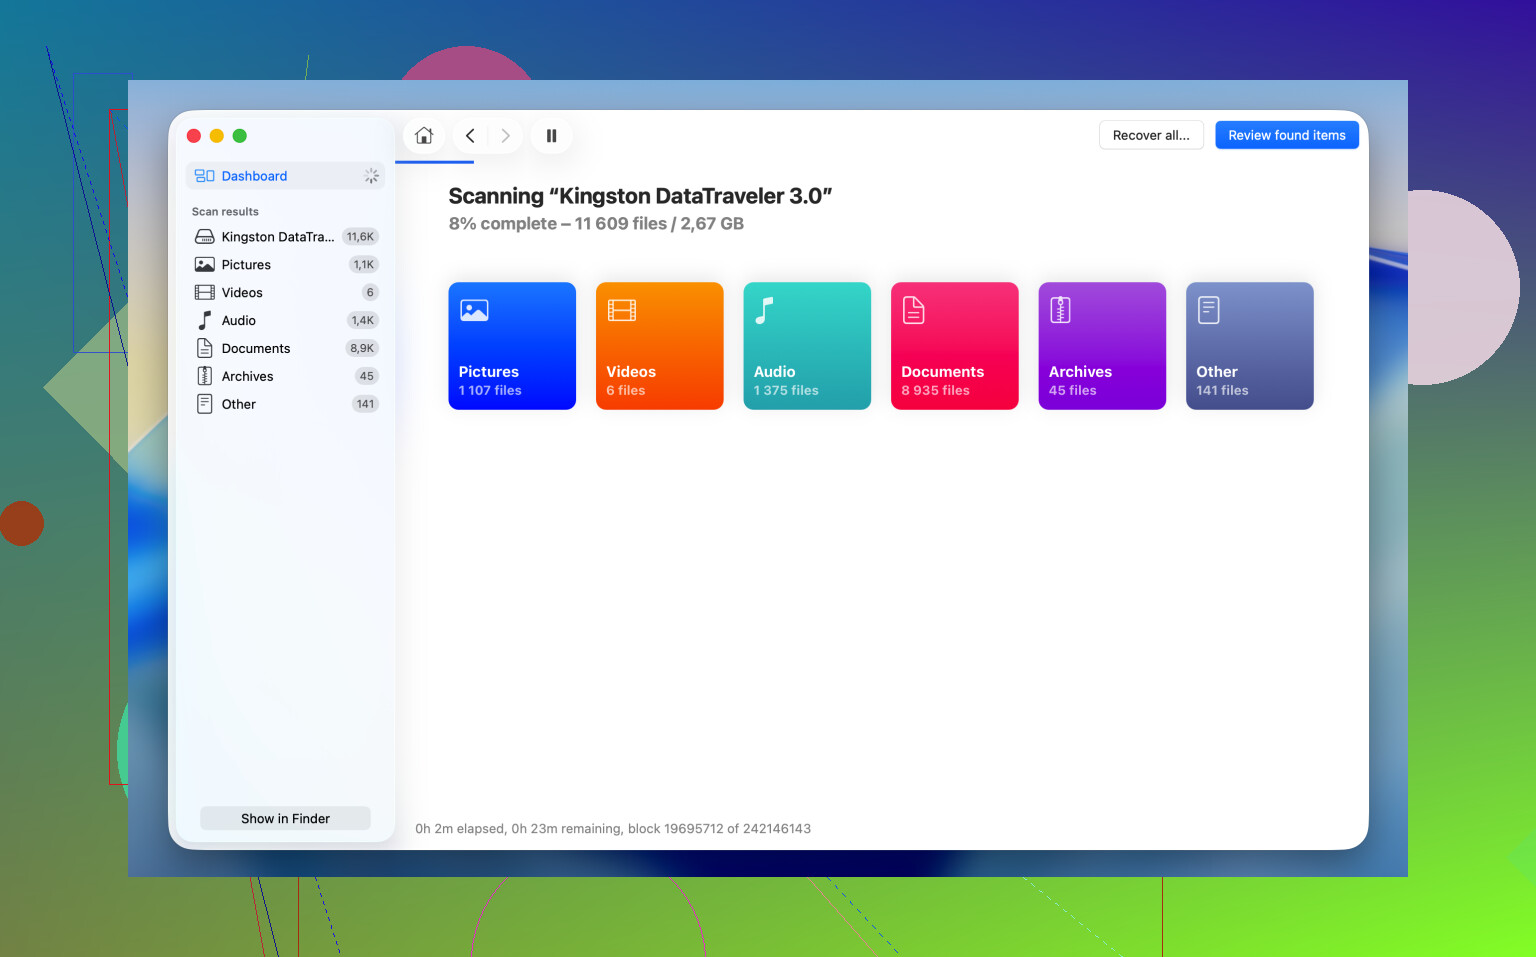Go to the home screen icon
The image size is (1536, 957).
(x=424, y=135)
